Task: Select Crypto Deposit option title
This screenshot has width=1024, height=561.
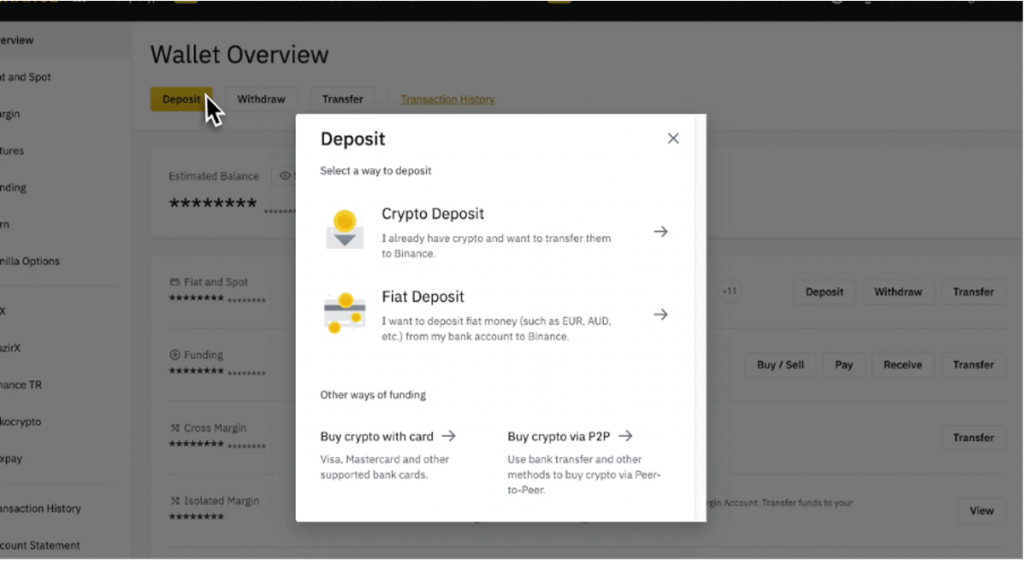Action: tap(432, 214)
